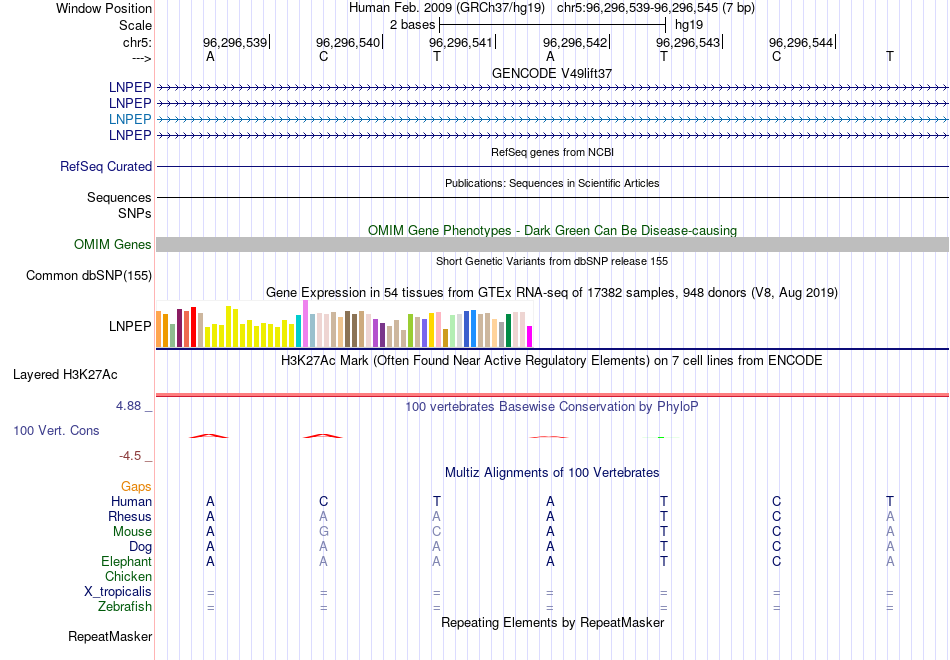
Task: Open 100 vertebrates Basewise Conservation by PhyloP title
Action: (552, 407)
